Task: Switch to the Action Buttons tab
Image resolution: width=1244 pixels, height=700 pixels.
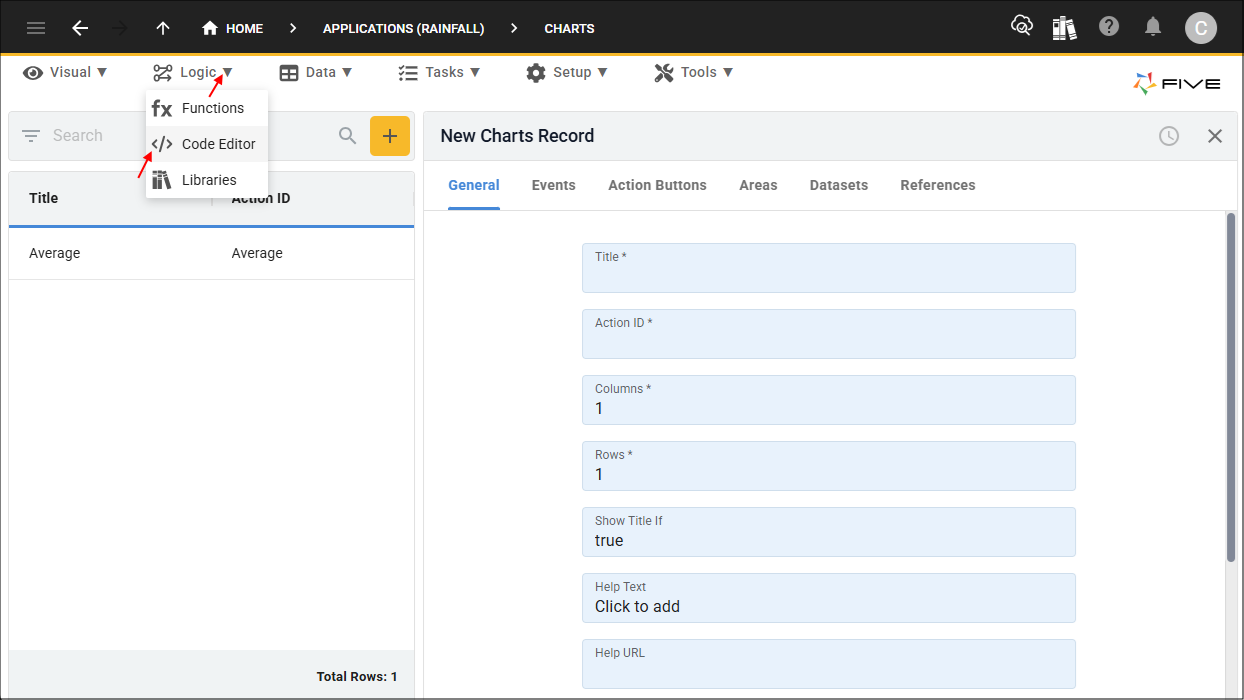Action: [x=657, y=185]
